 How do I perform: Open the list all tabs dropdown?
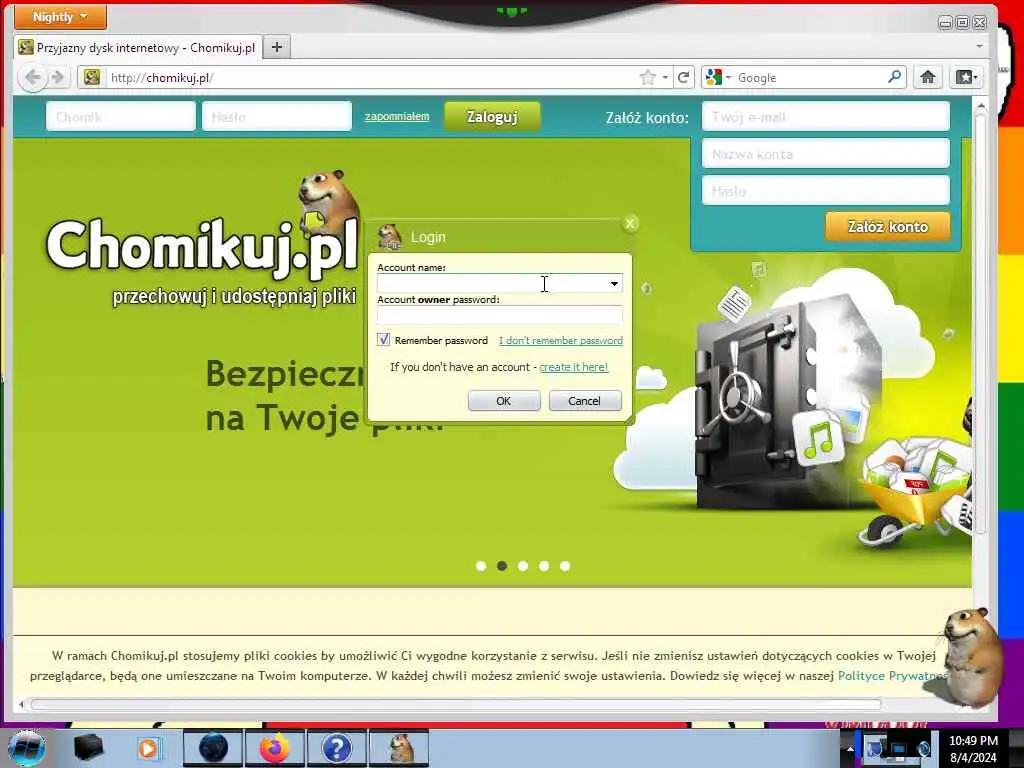click(x=979, y=46)
